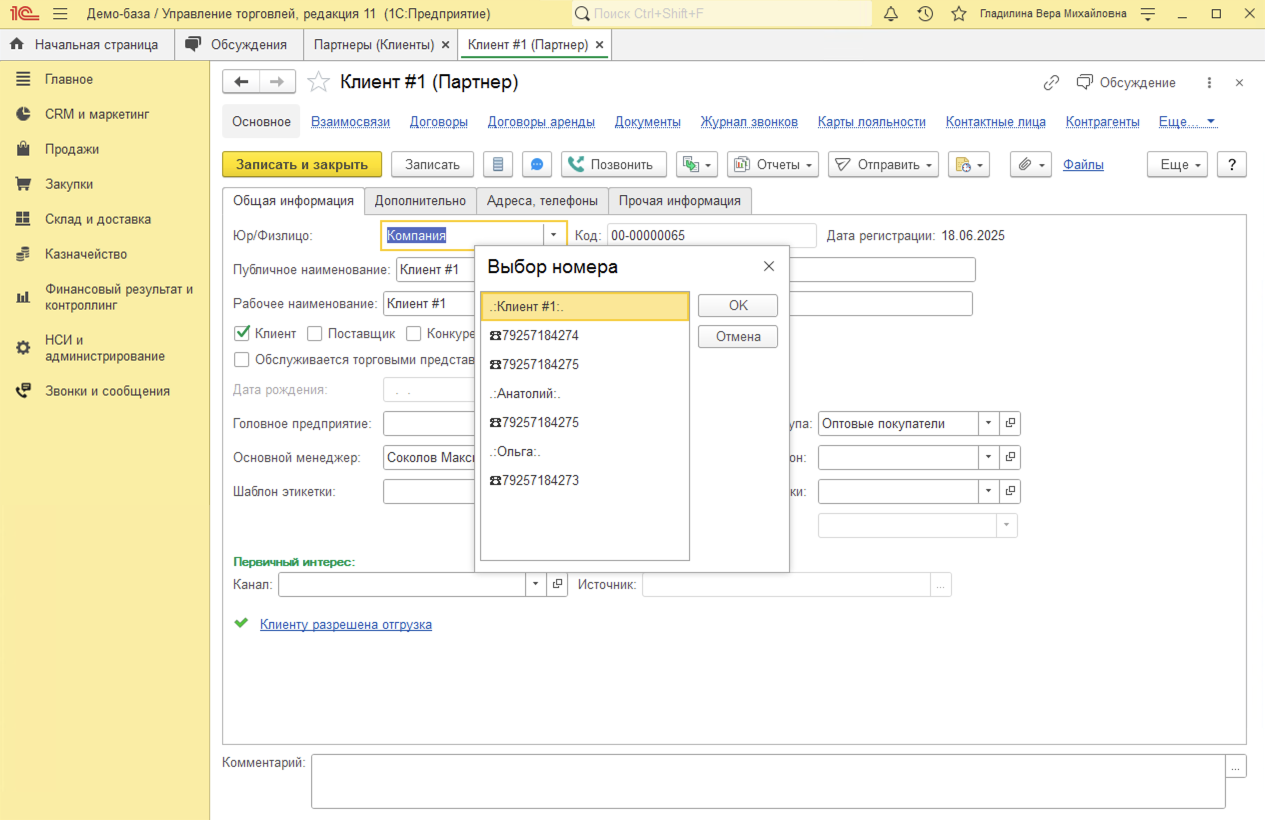Open the history clock icon in header
This screenshot has width=1265, height=820.
point(925,14)
